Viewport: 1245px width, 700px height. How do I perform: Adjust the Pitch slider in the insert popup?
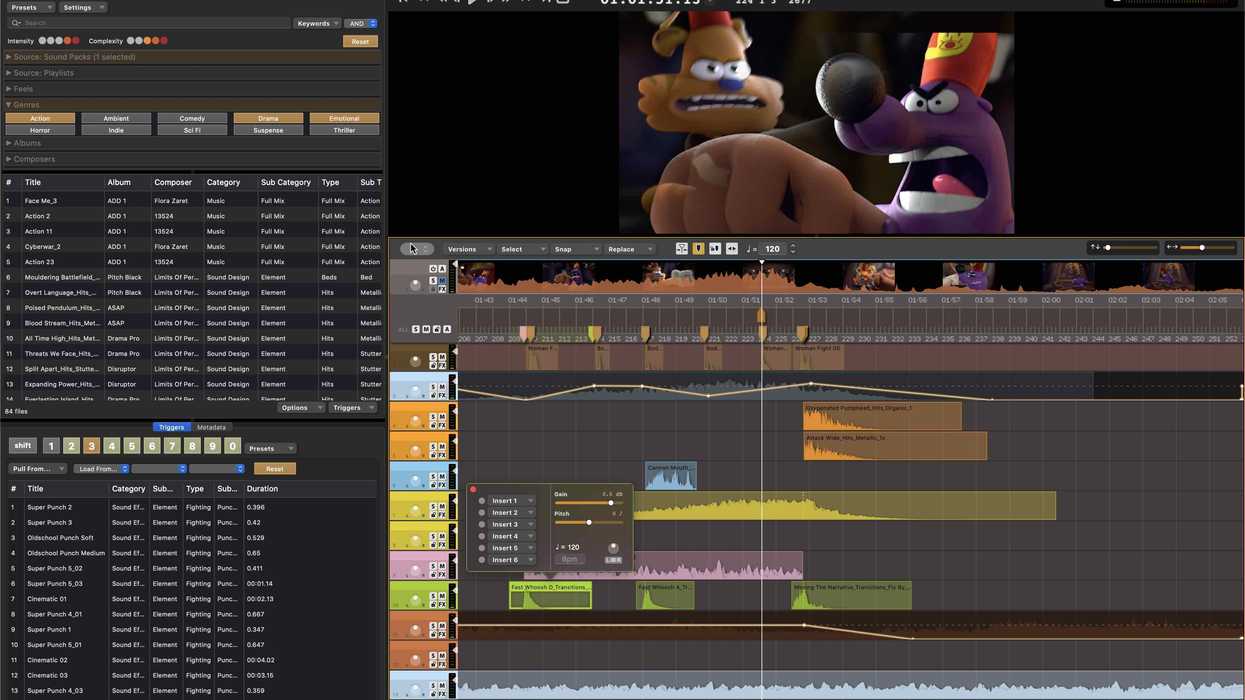(x=588, y=522)
